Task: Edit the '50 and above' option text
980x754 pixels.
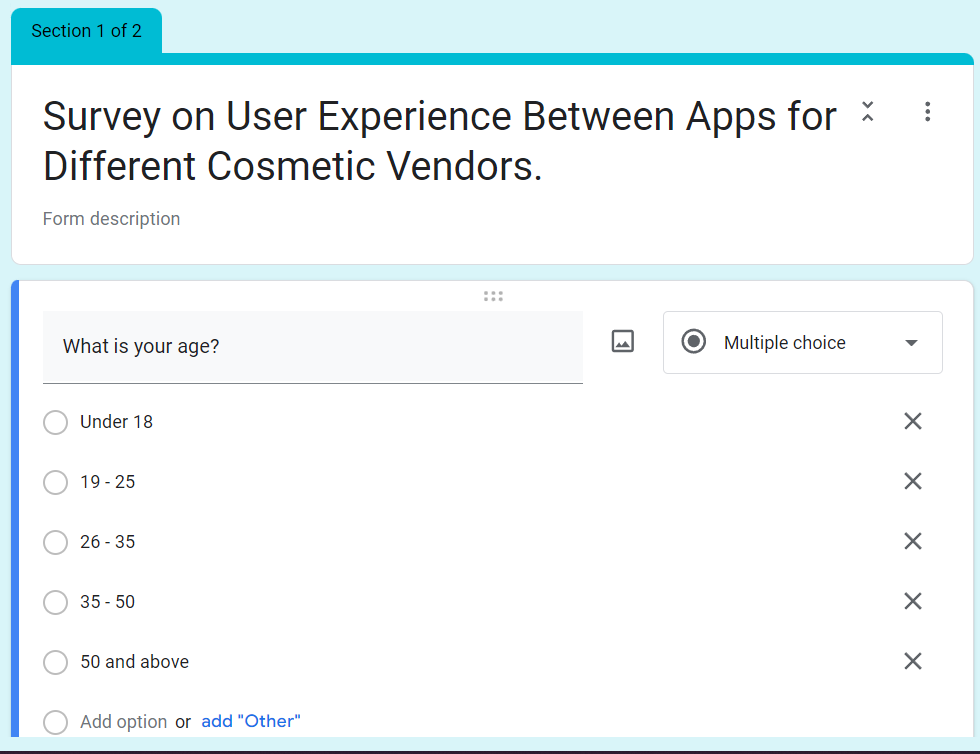Action: coord(134,662)
